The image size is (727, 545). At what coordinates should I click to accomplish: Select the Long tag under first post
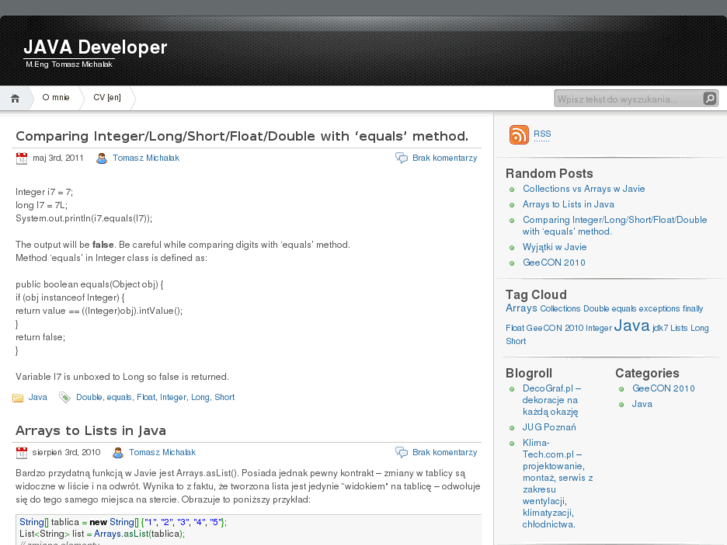(200, 398)
